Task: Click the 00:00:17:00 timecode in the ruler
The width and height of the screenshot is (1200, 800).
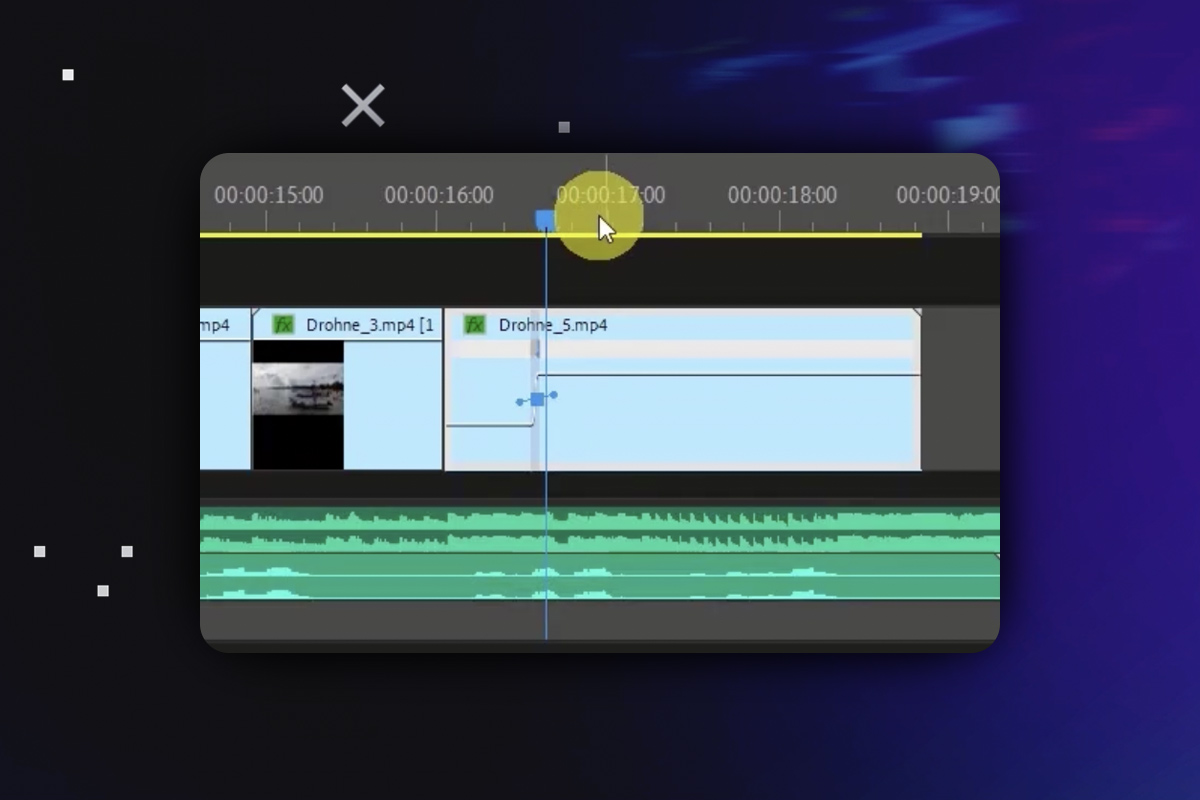Action: pyautogui.click(x=610, y=195)
